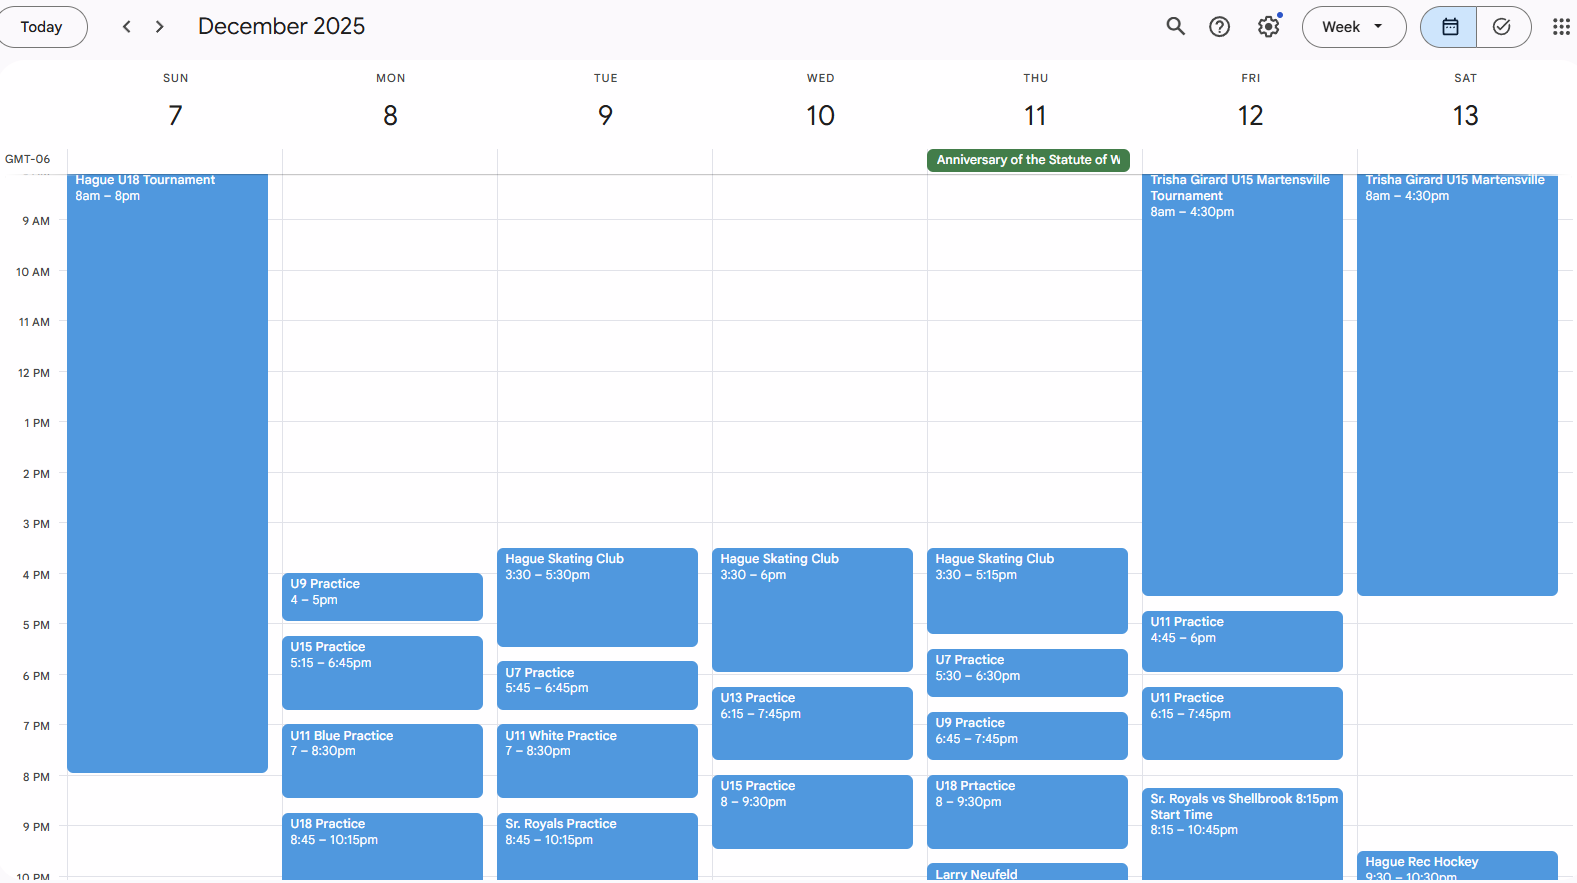Expand the Week view dropdown

[1353, 27]
